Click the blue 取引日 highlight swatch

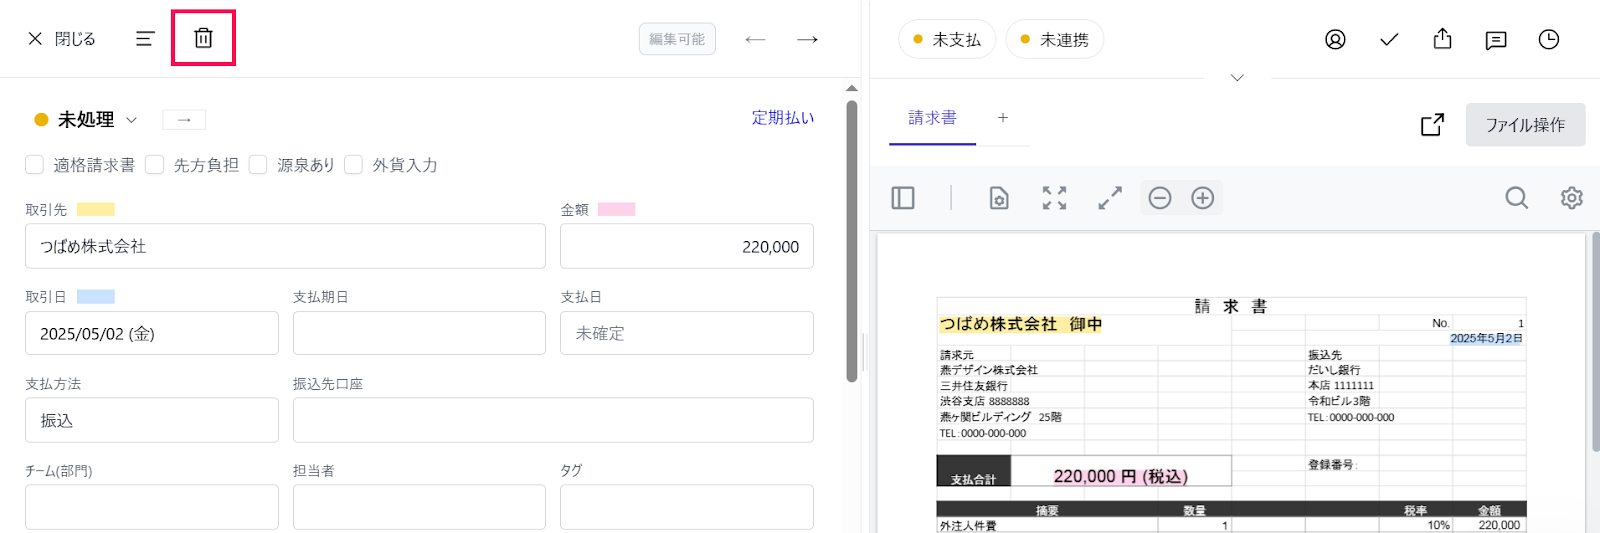tap(96, 297)
